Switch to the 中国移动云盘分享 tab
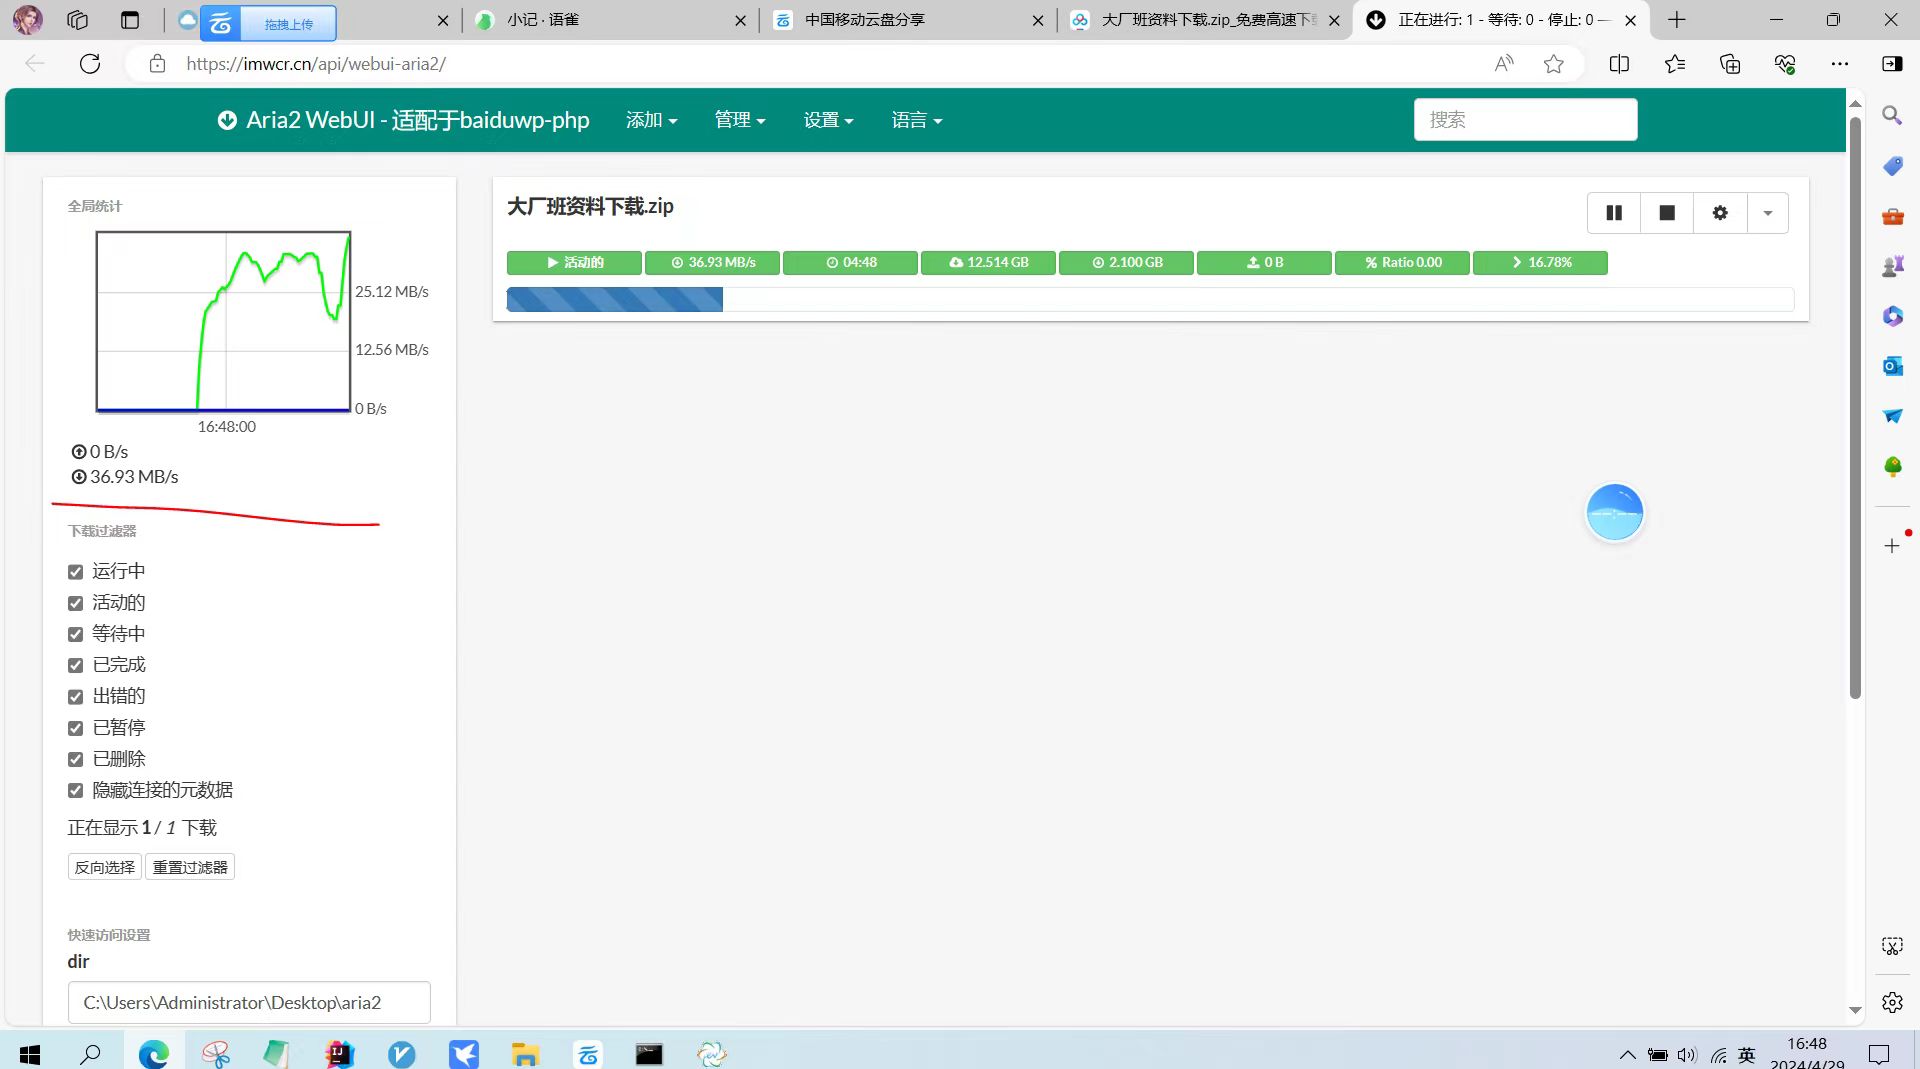1920x1069 pixels. point(905,20)
